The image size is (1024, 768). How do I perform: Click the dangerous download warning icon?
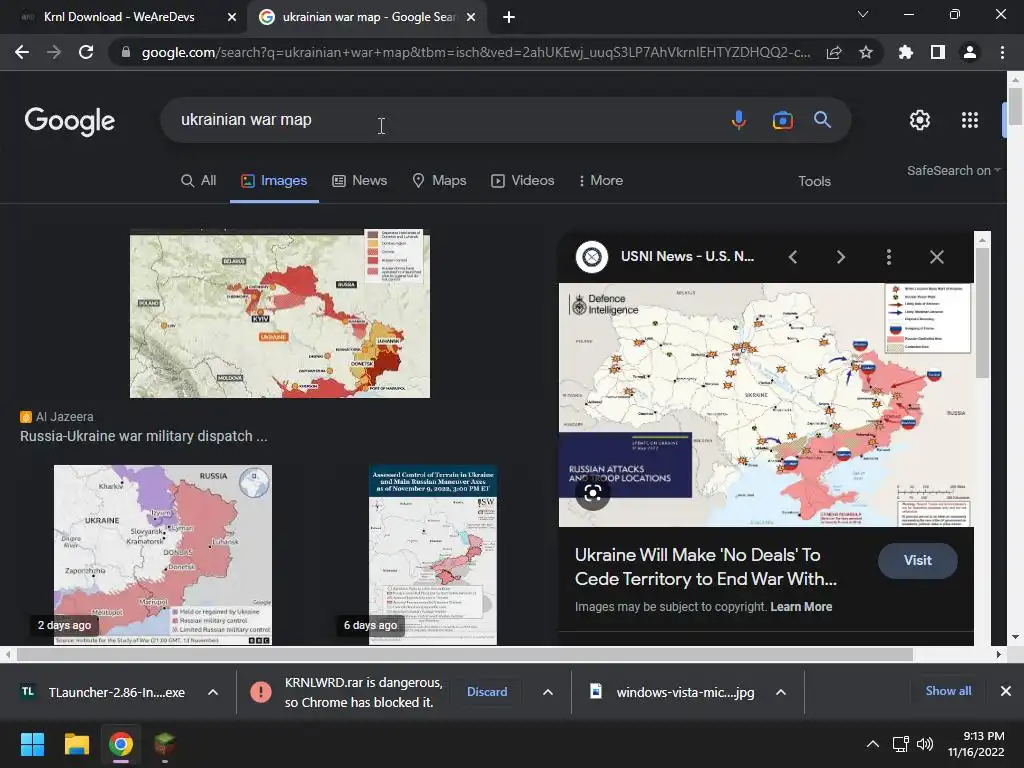(261, 692)
